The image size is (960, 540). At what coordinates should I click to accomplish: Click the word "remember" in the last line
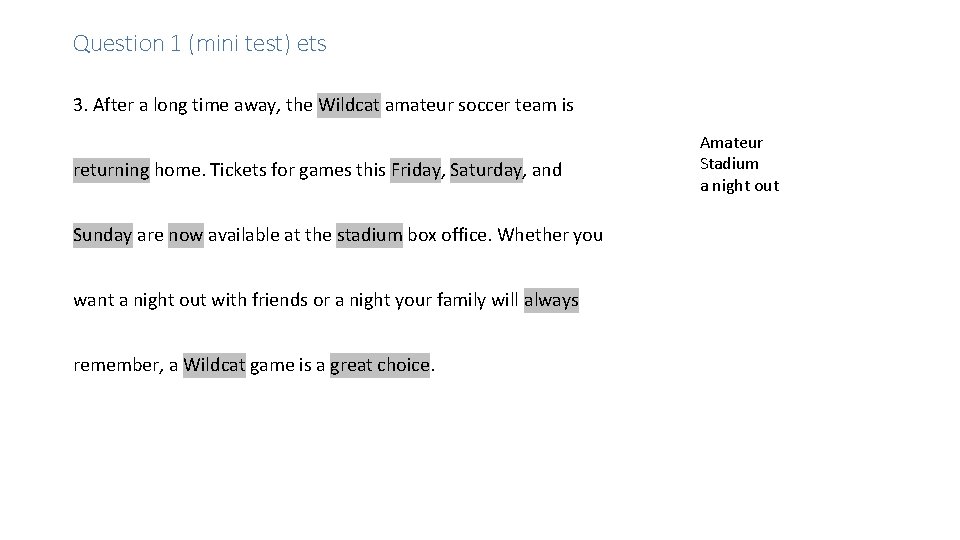tap(116, 366)
